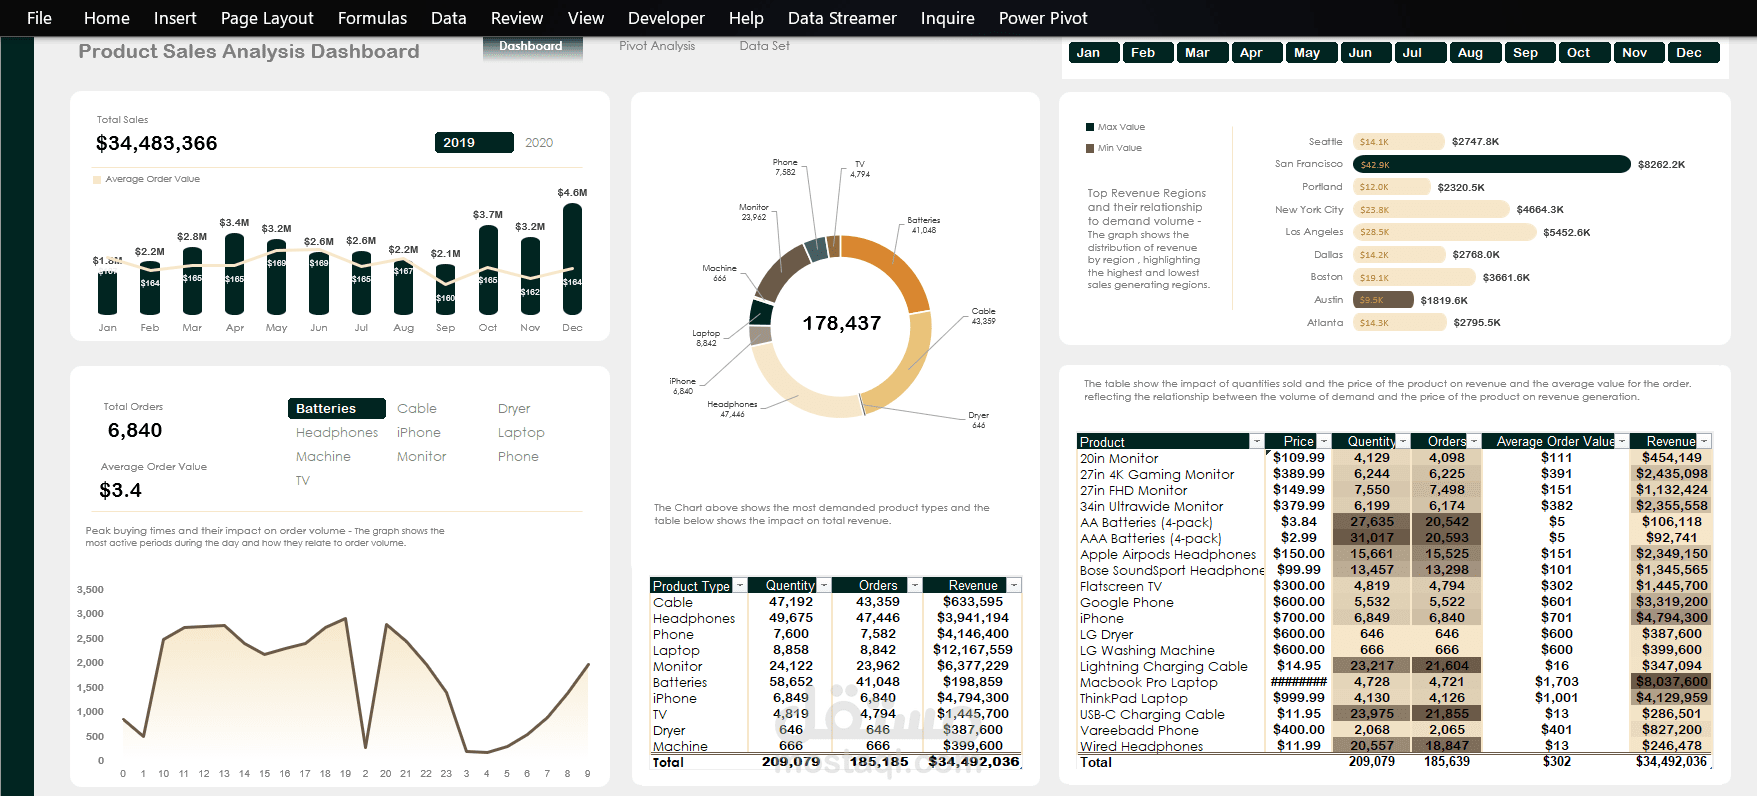Select the Mar month slicer button
This screenshot has width=1757, height=796.
1203,53
